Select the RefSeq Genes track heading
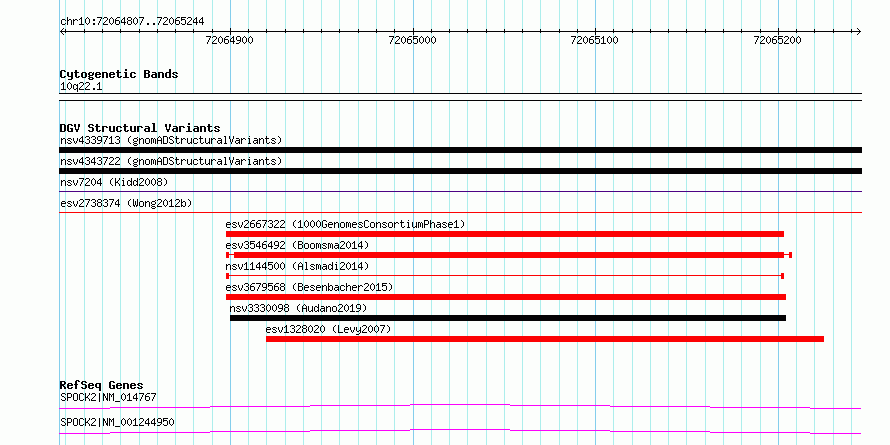This screenshot has height=445, width=890. (x=102, y=385)
